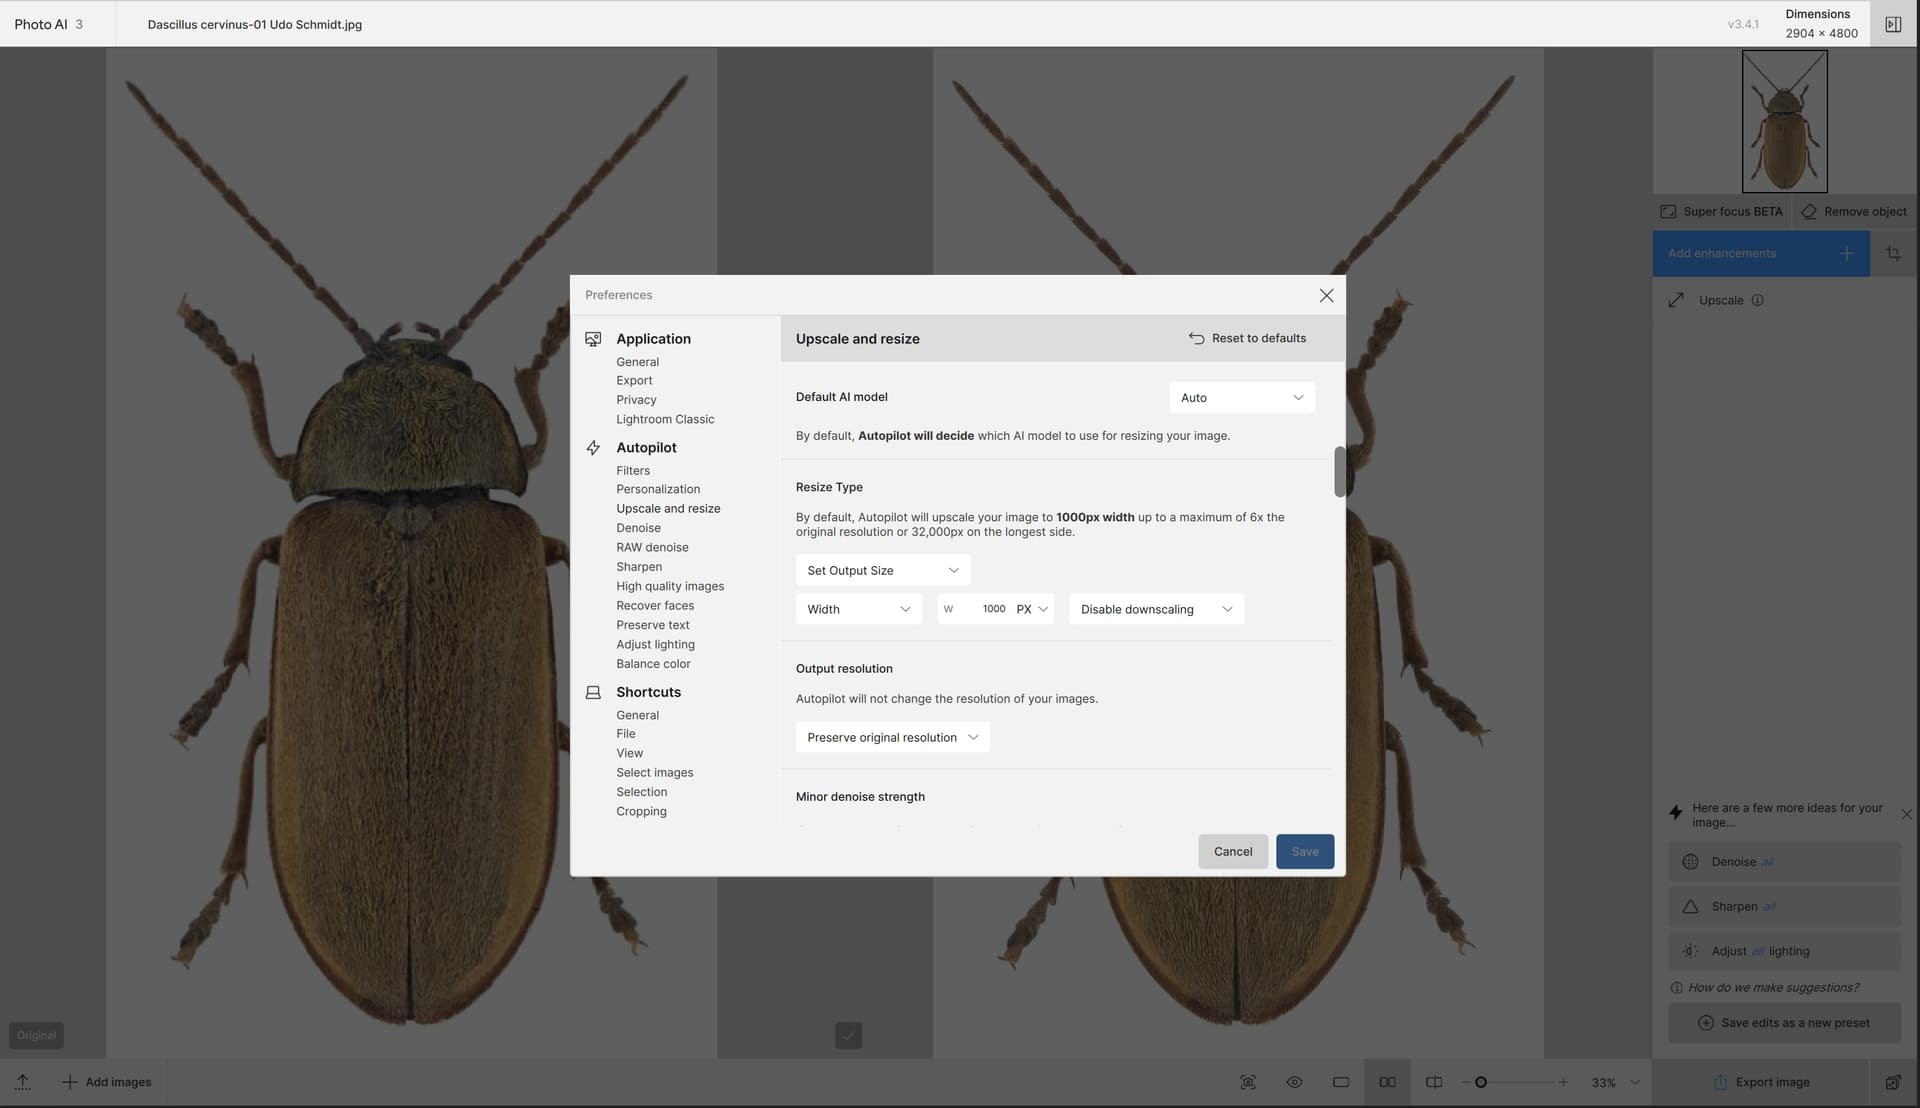Click the capture preview icon
1920x1108 pixels.
1248,1082
